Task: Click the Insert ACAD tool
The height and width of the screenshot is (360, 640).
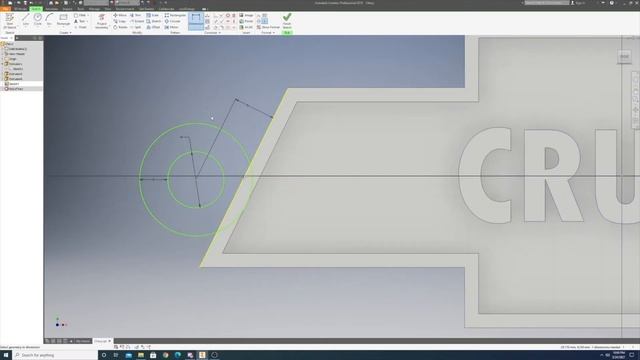Action: 246,27
